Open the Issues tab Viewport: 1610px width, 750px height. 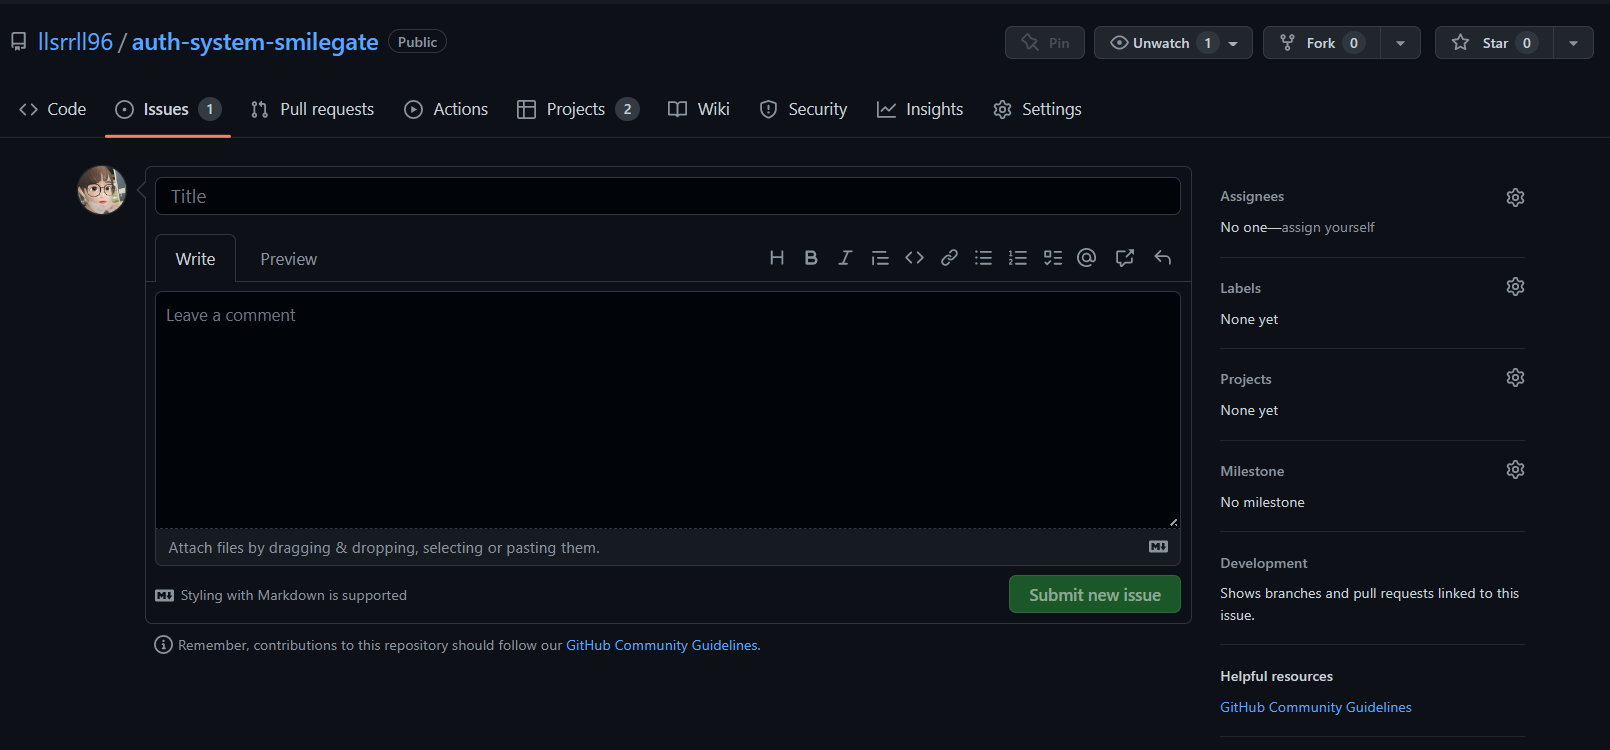[167, 109]
